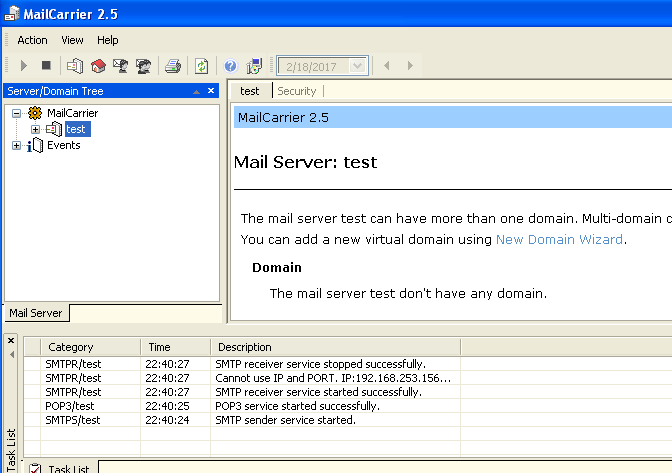
Task: Click the Stop service square icon
Action: point(46,66)
